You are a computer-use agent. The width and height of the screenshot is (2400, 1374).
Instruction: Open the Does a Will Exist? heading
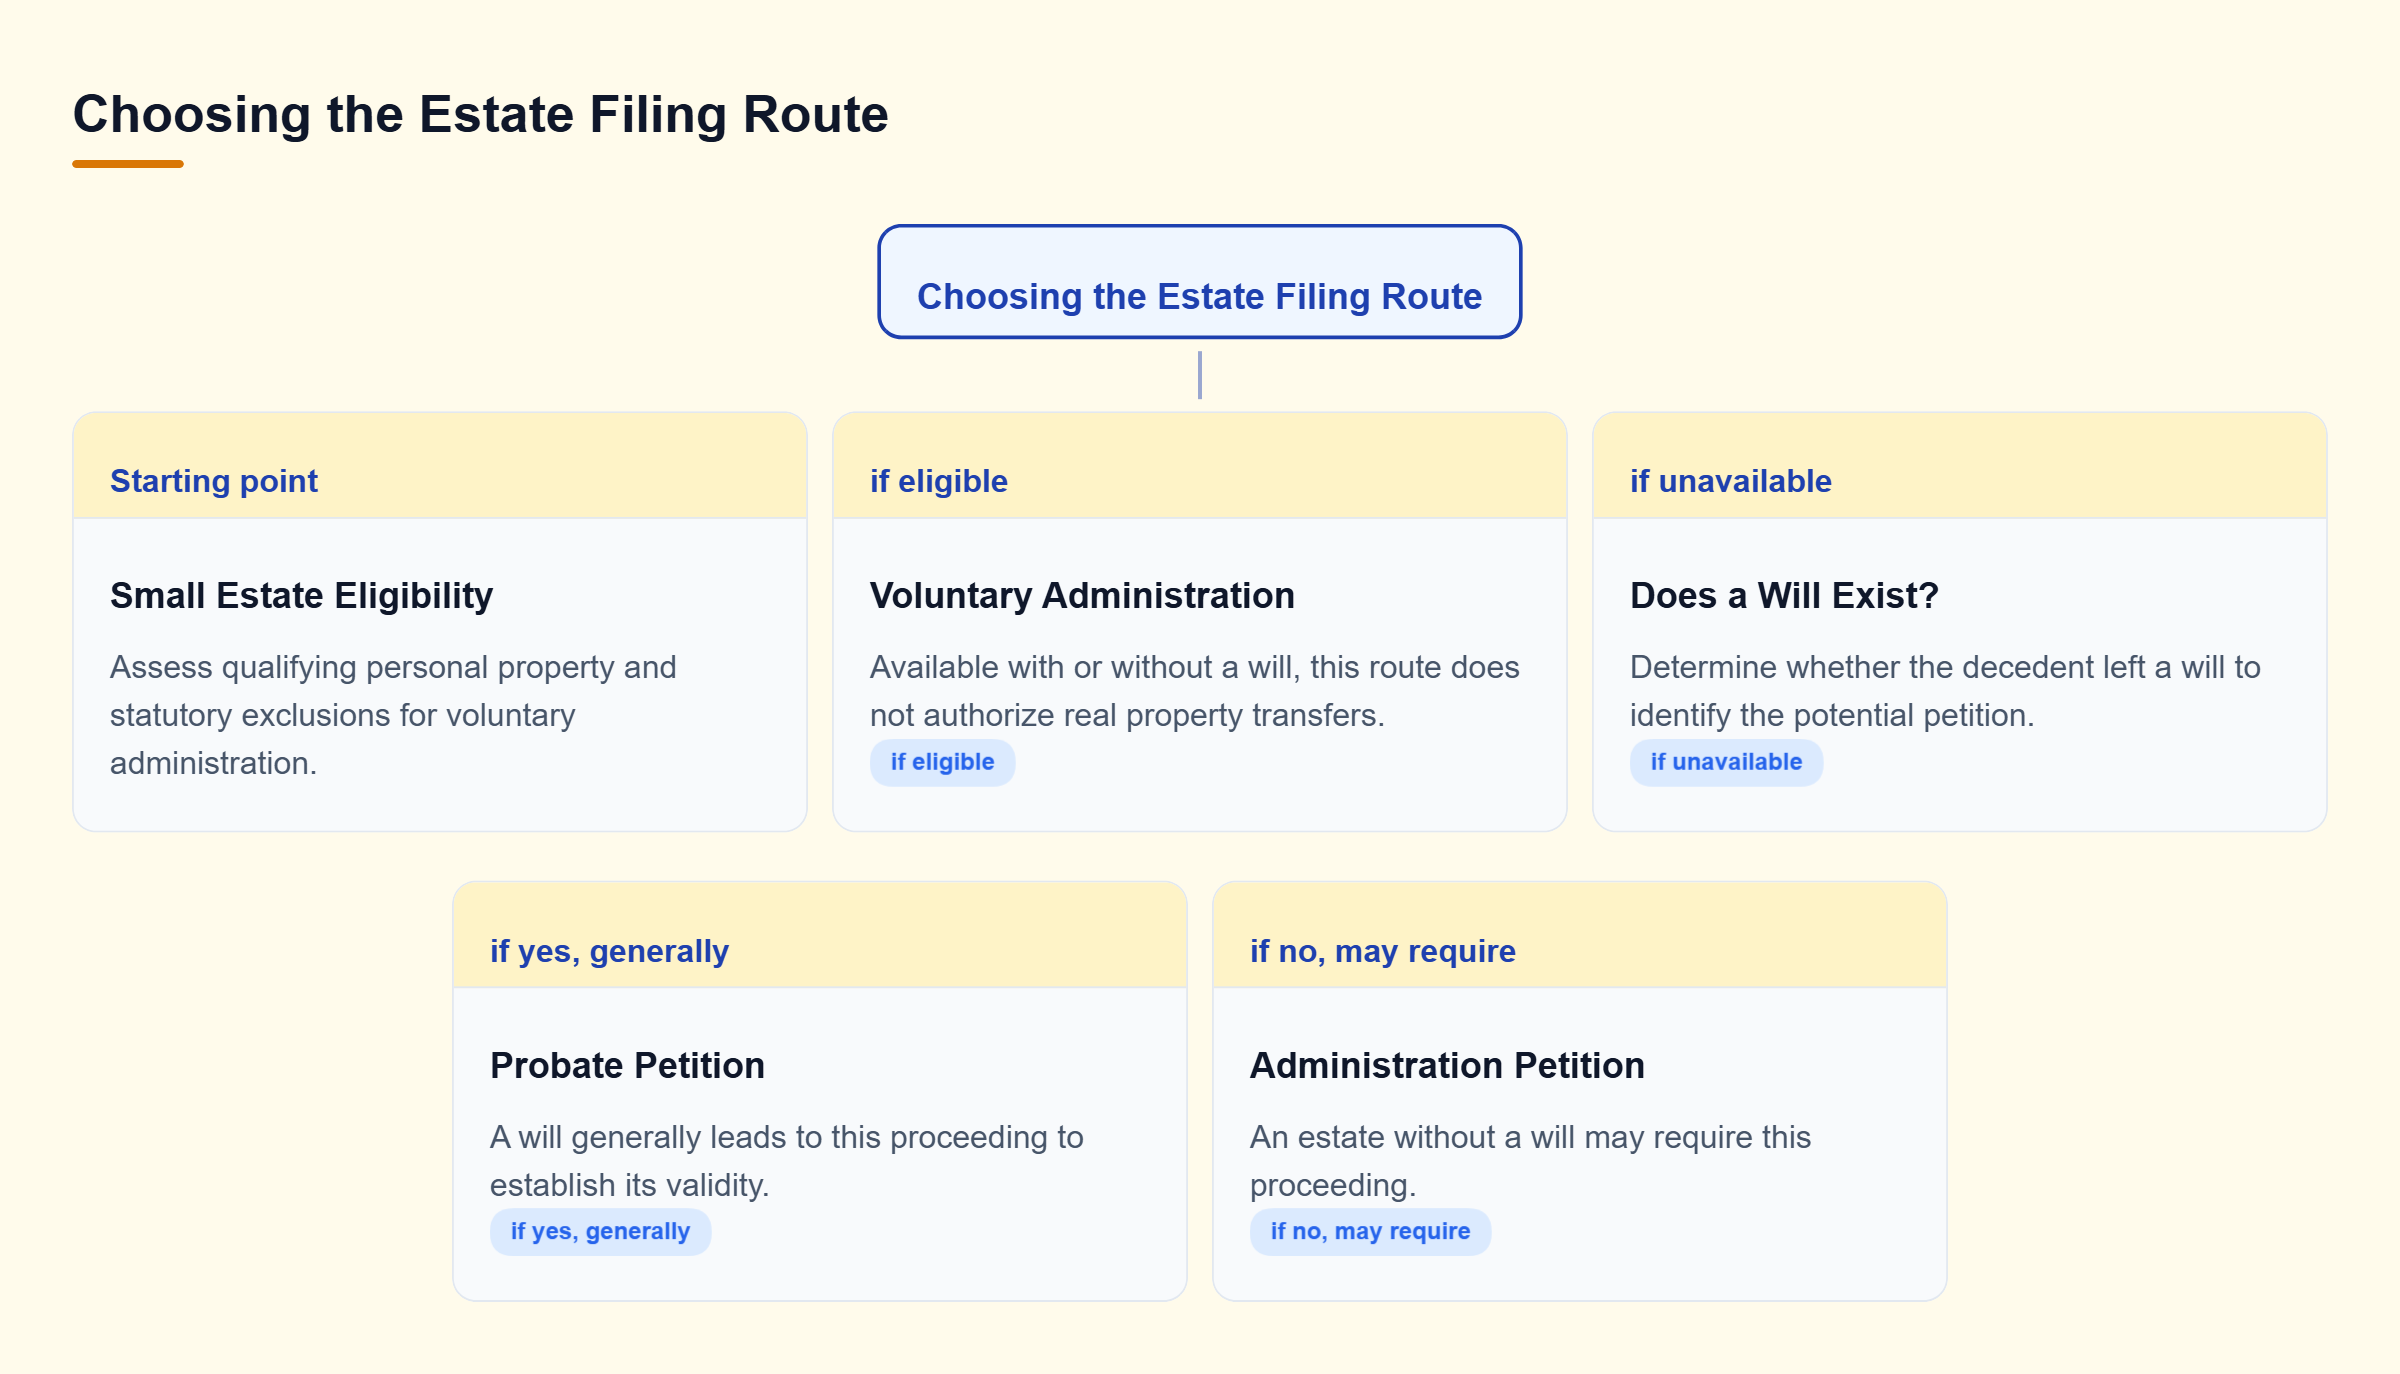pyautogui.click(x=1784, y=595)
